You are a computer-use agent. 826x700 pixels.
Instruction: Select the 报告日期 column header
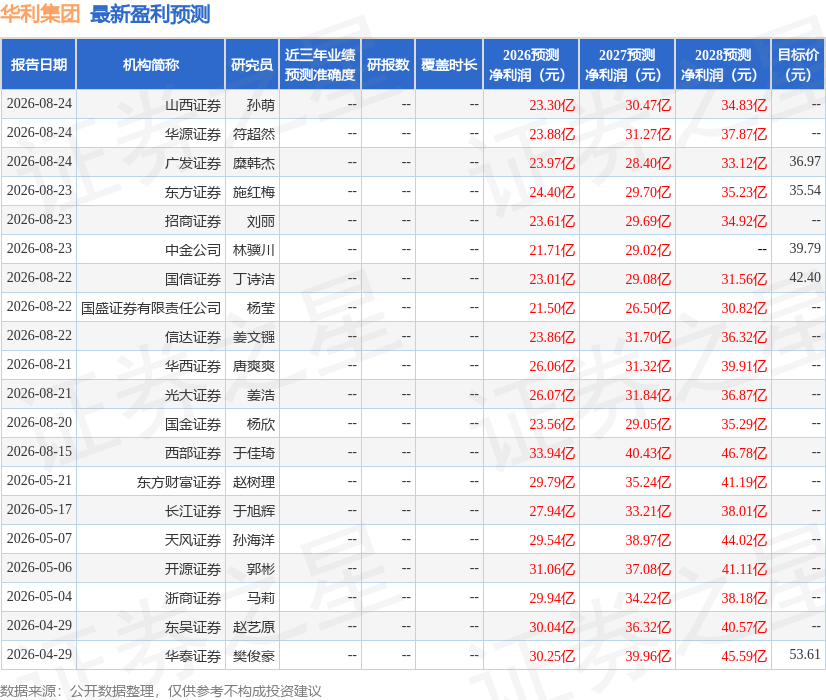39,64
